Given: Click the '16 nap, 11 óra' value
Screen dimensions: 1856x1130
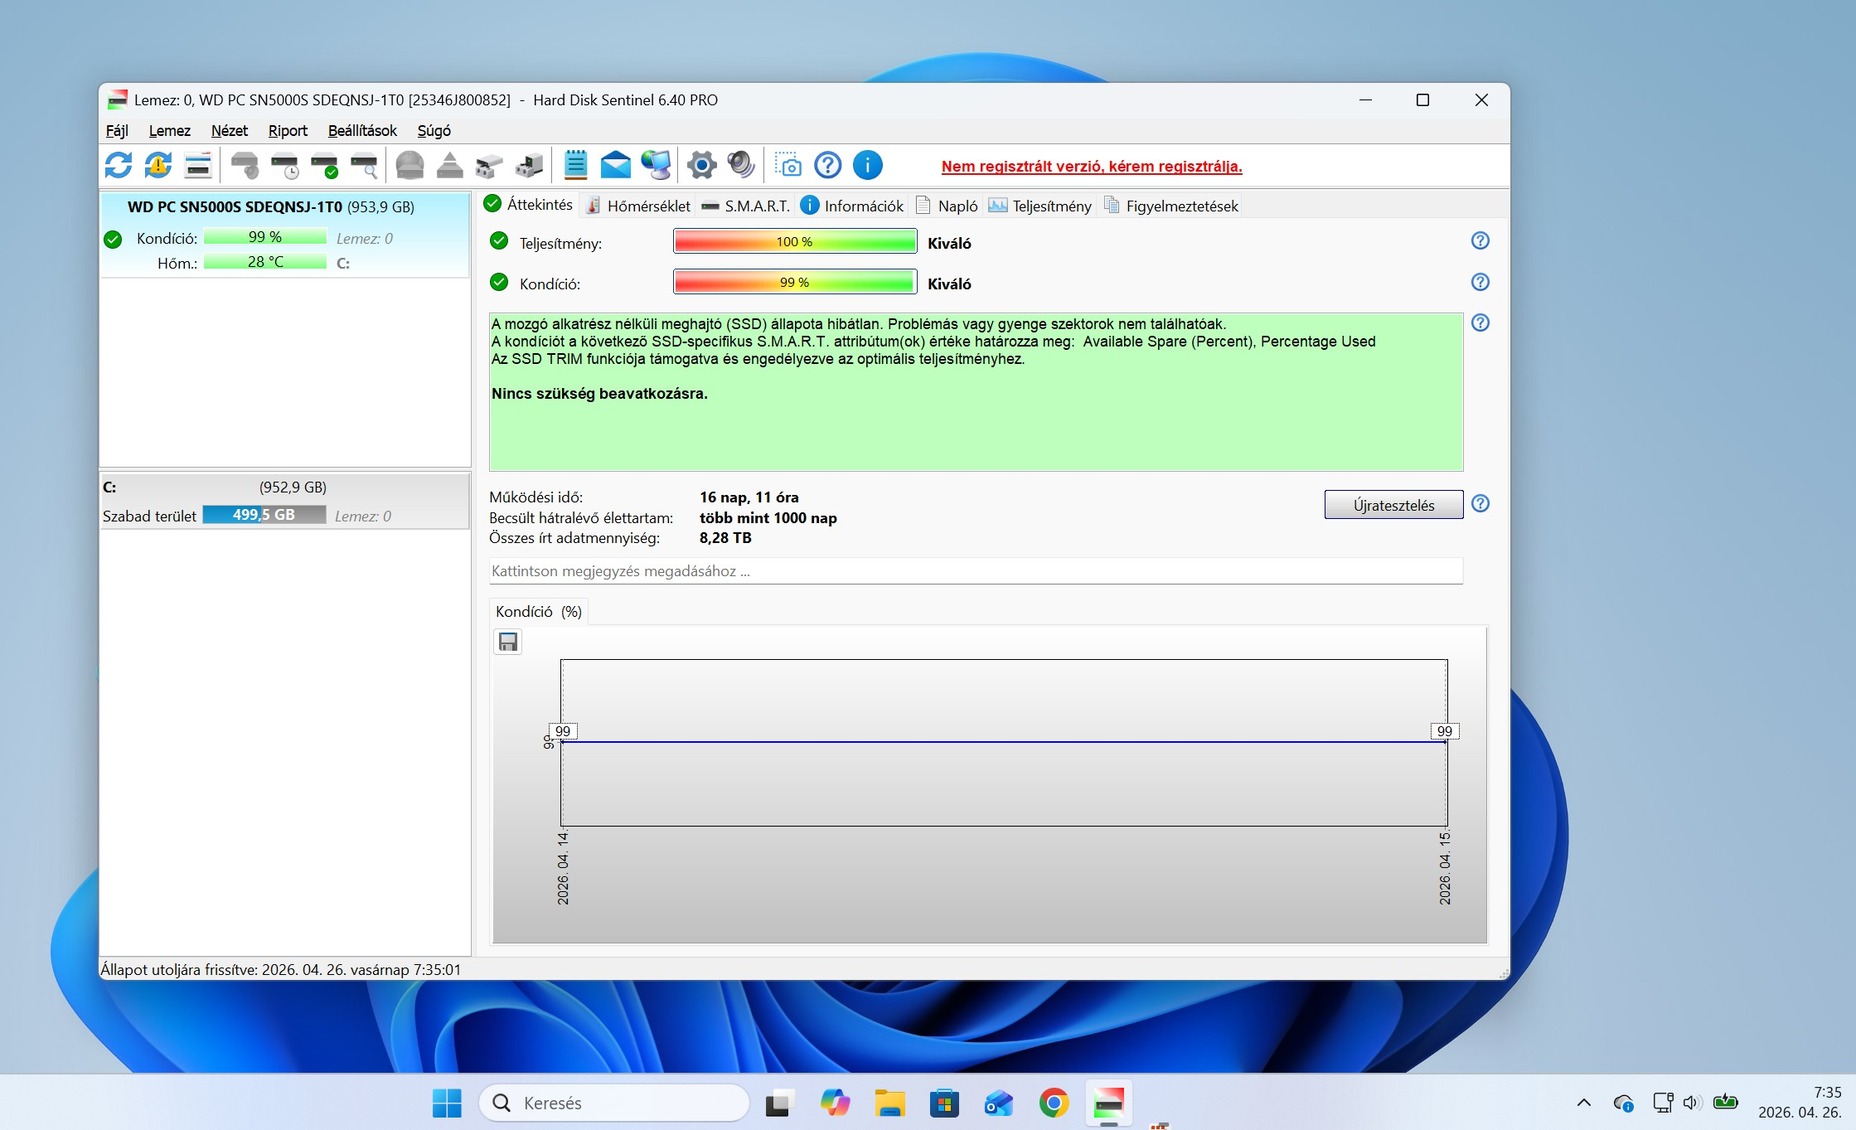Looking at the screenshot, I should click(x=749, y=497).
